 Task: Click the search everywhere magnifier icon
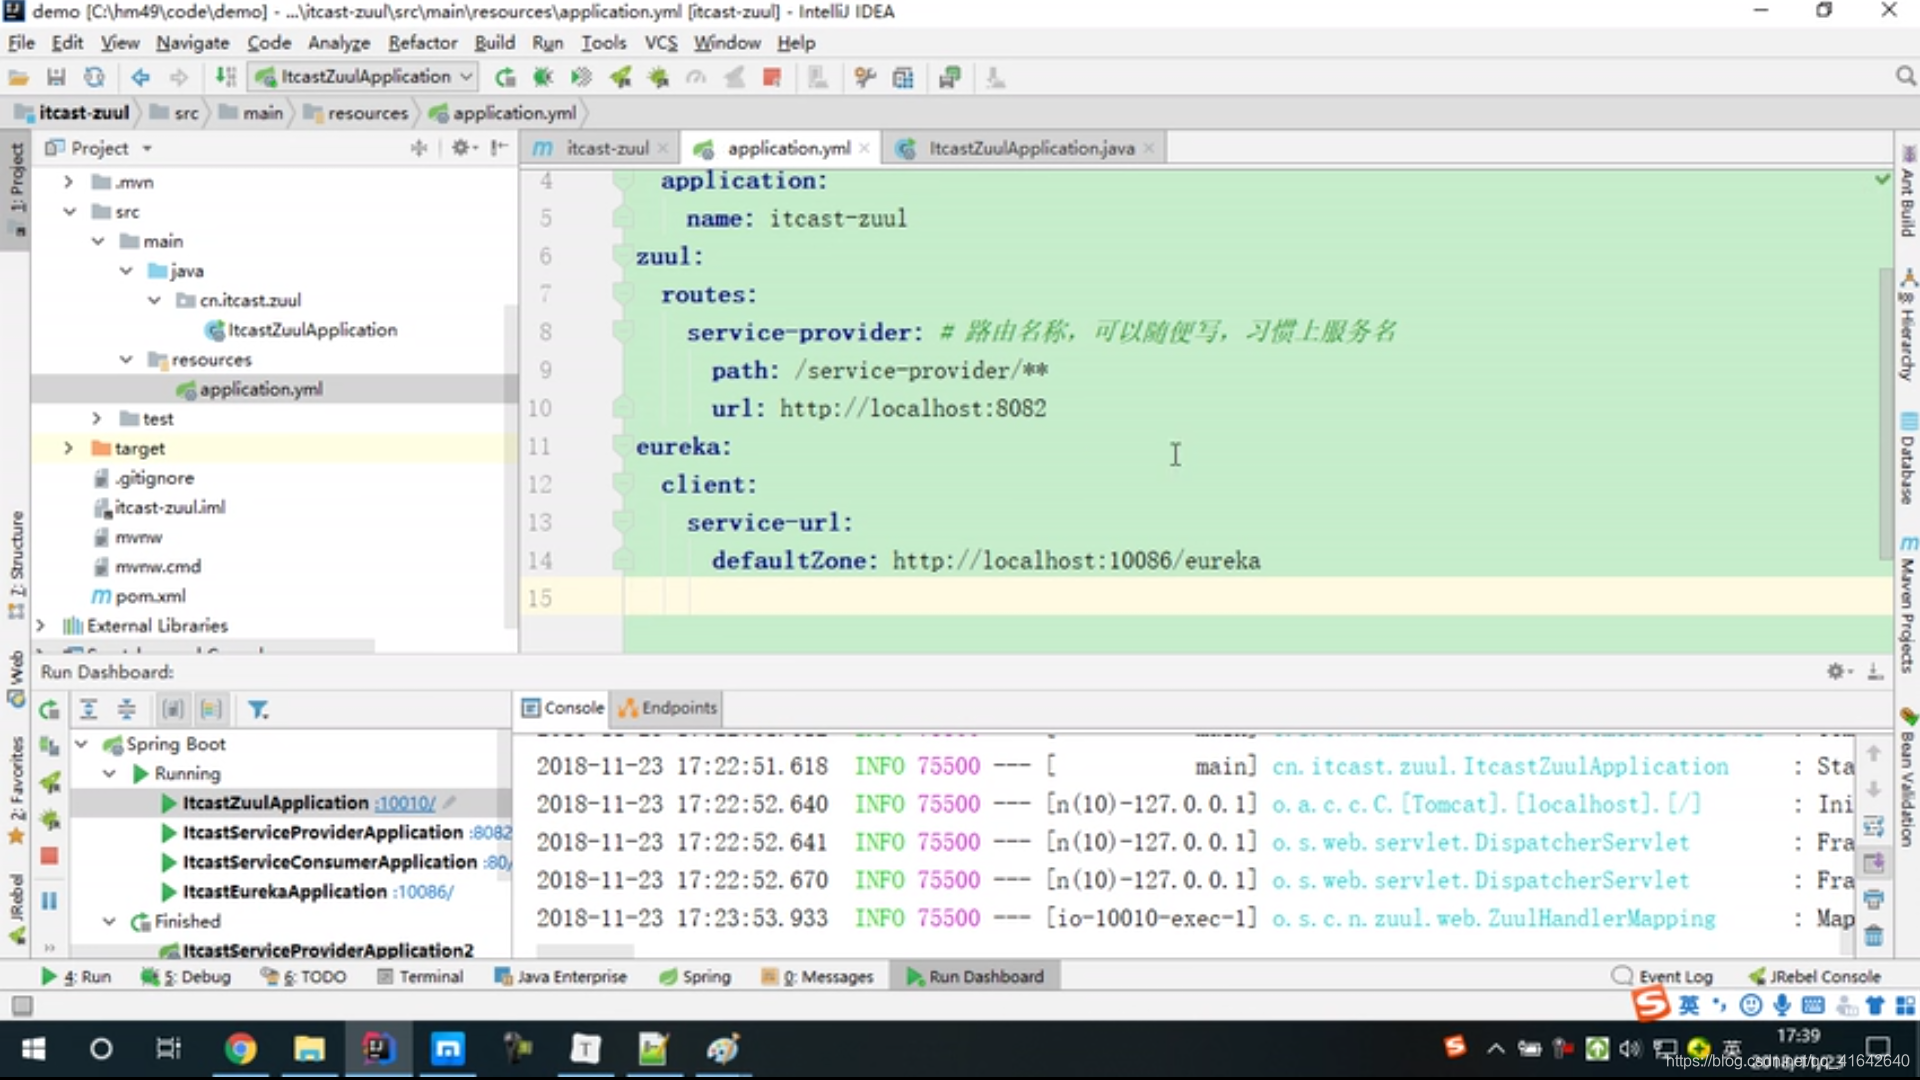coord(1905,77)
